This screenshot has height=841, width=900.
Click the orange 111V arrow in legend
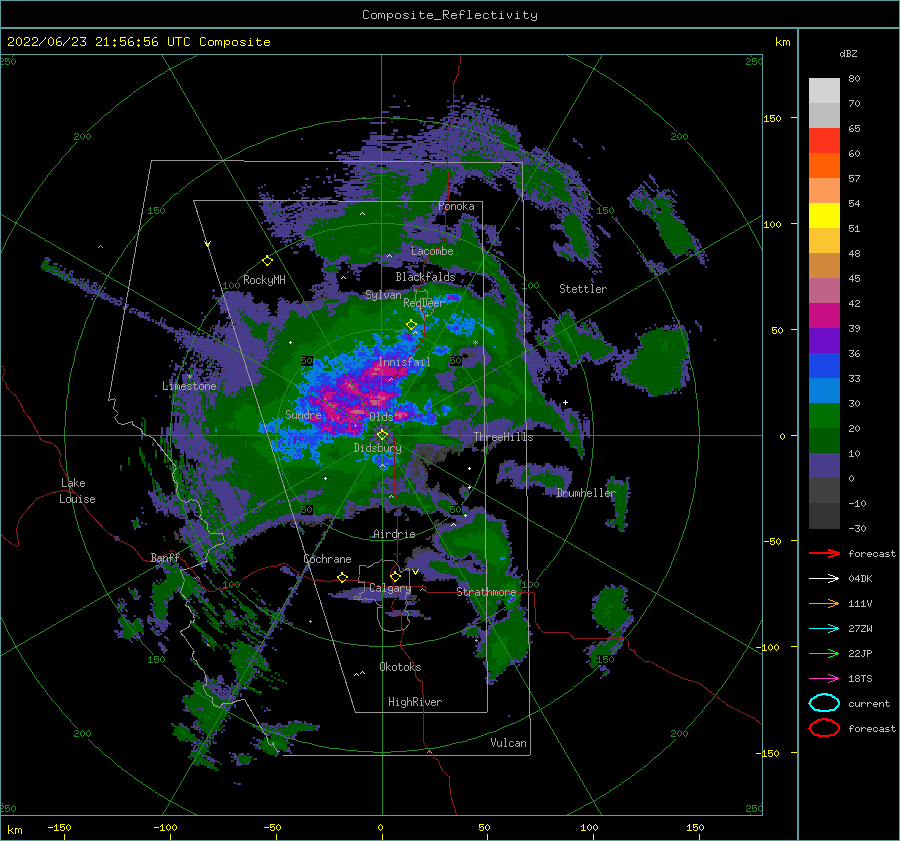tap(824, 603)
